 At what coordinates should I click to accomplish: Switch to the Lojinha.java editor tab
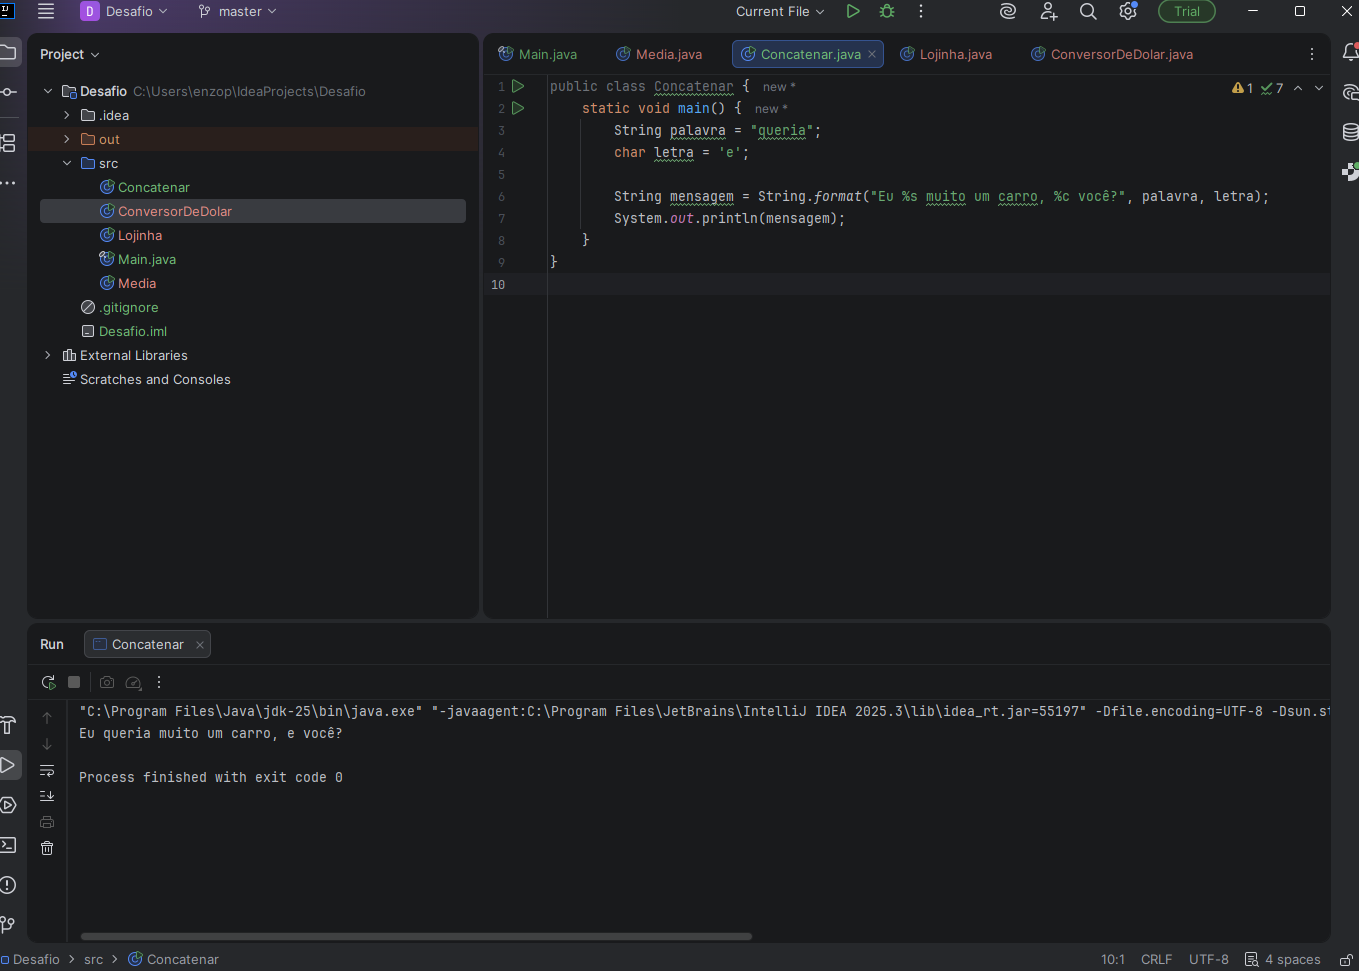(x=955, y=54)
